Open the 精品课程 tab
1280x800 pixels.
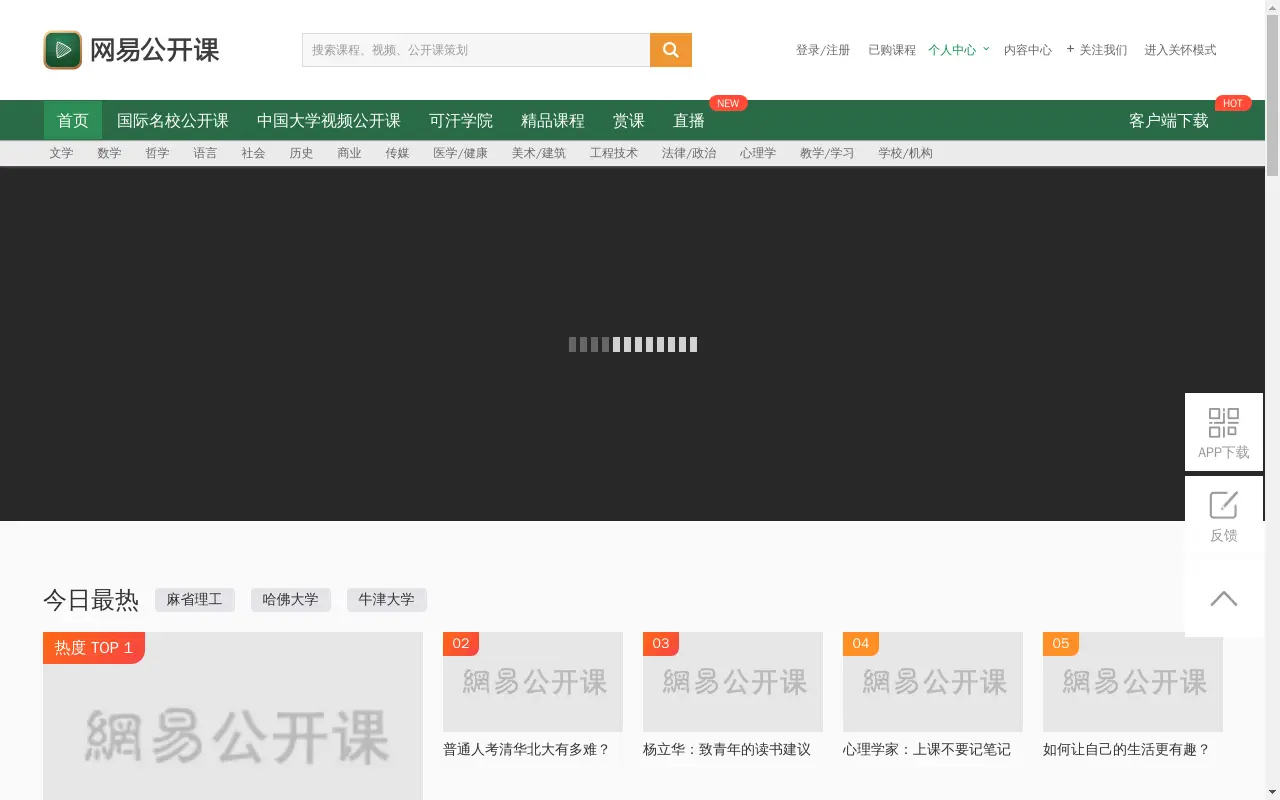click(553, 120)
